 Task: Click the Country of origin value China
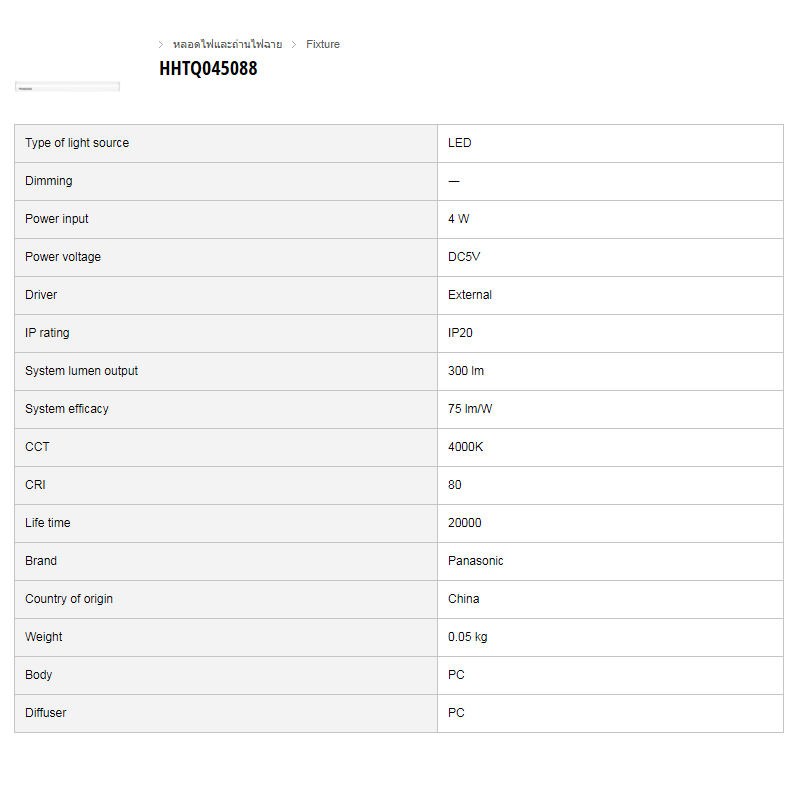(464, 599)
